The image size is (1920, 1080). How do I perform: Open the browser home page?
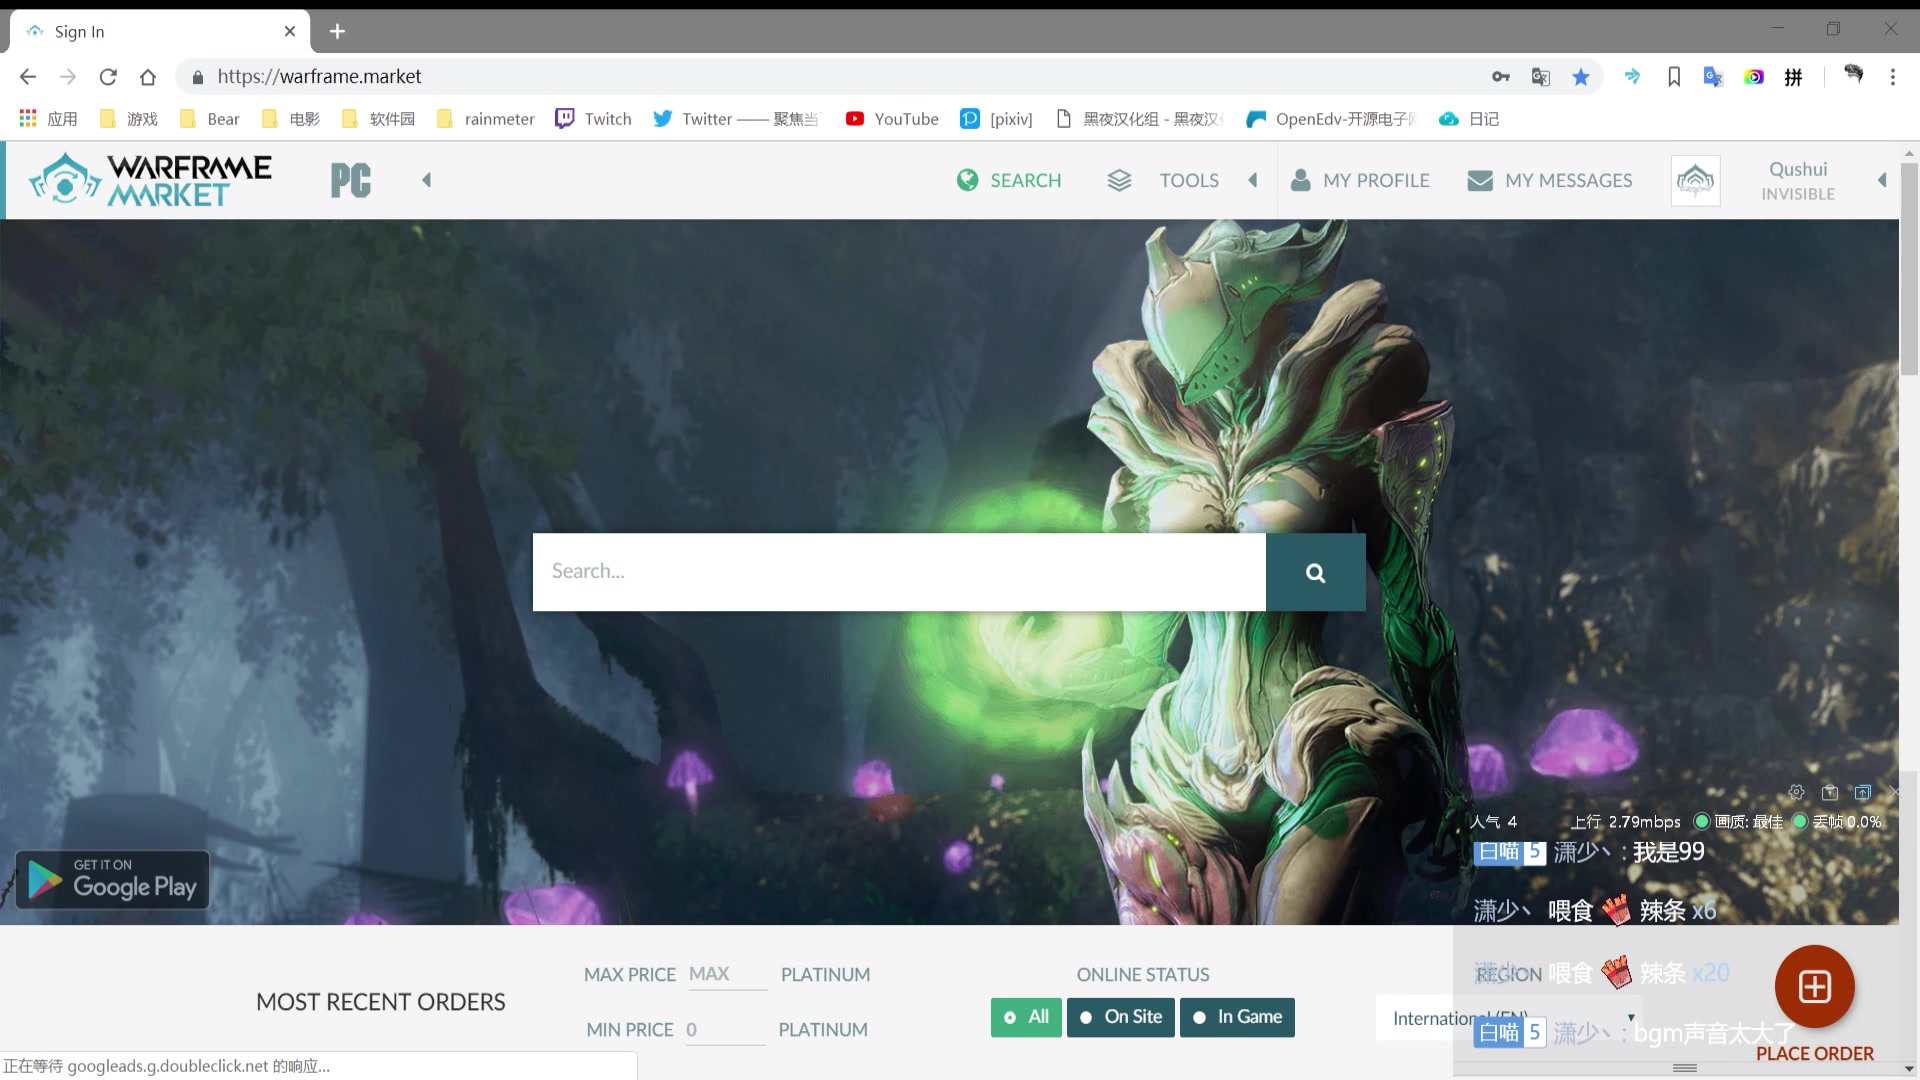148,77
